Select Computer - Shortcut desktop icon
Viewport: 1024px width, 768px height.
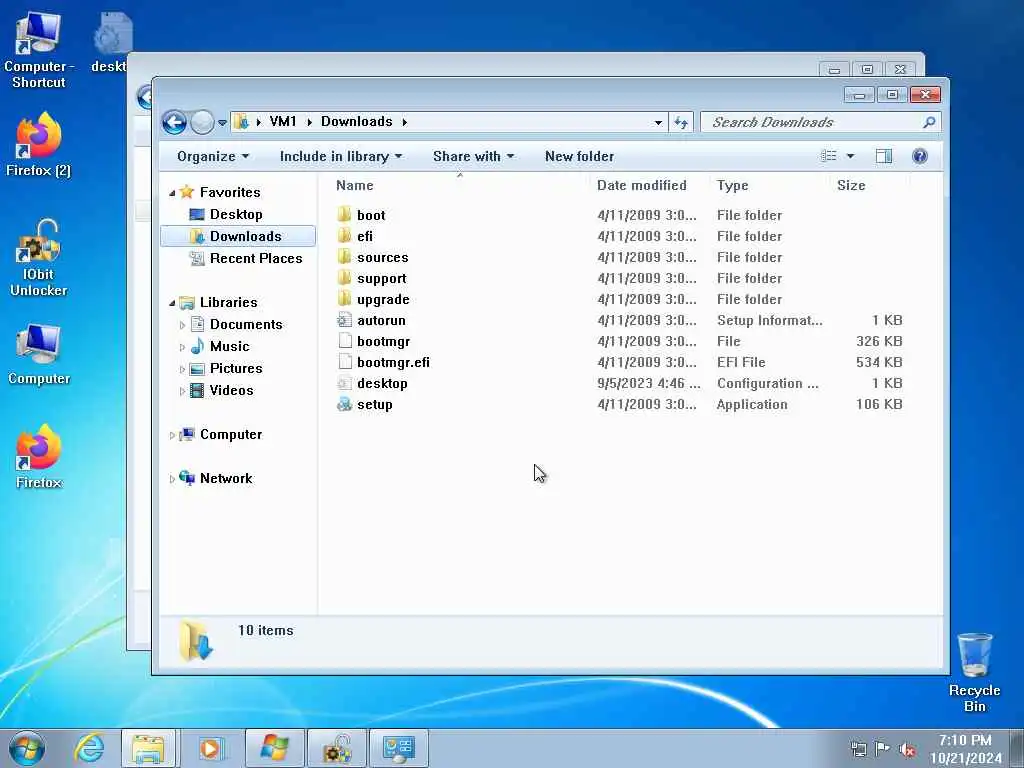pos(39,51)
